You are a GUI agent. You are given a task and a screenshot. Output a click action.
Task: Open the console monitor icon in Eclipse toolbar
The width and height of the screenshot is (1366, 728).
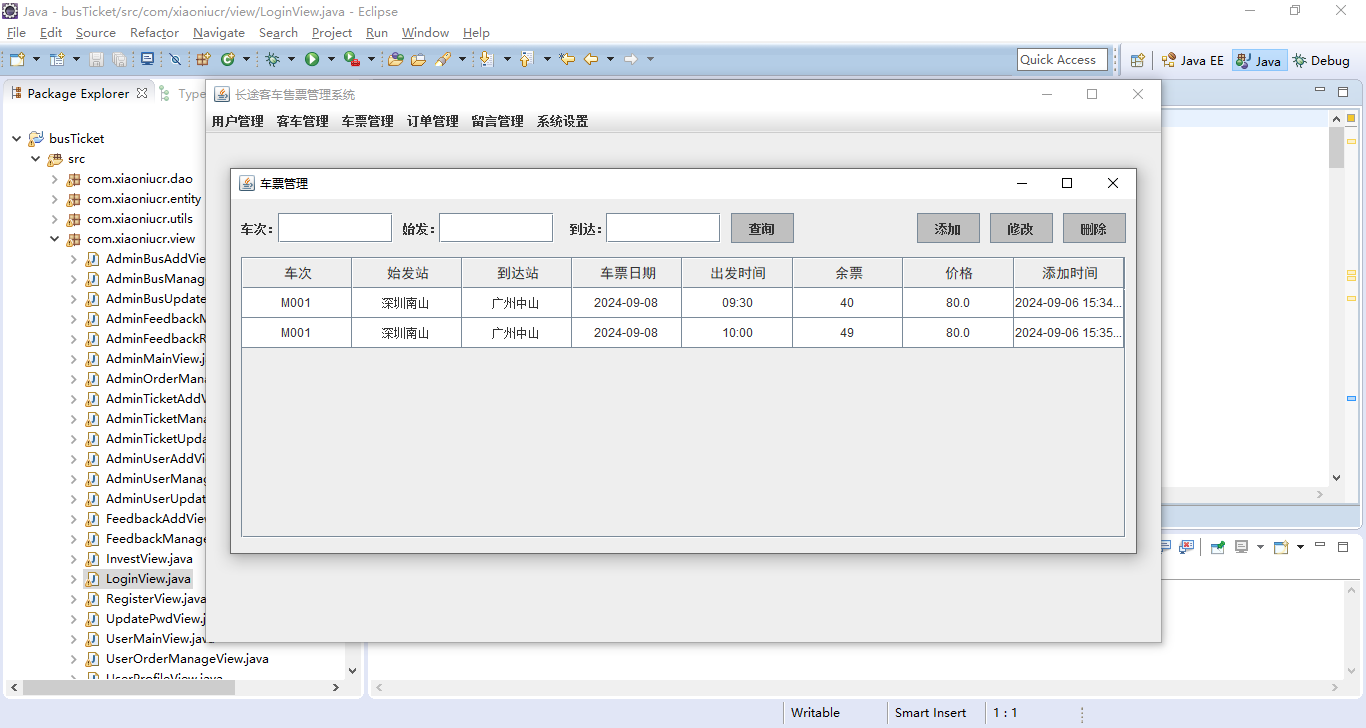coord(147,59)
